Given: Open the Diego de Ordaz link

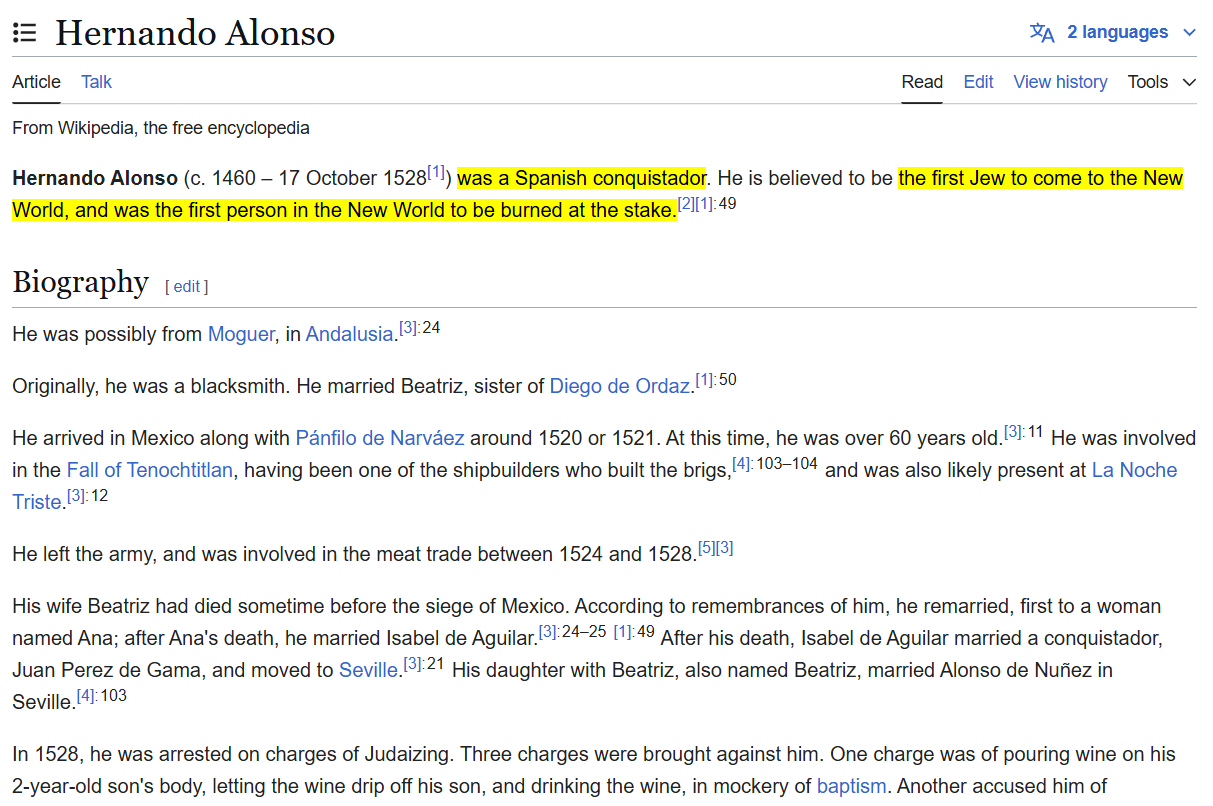Looking at the screenshot, I should pyautogui.click(x=619, y=386).
